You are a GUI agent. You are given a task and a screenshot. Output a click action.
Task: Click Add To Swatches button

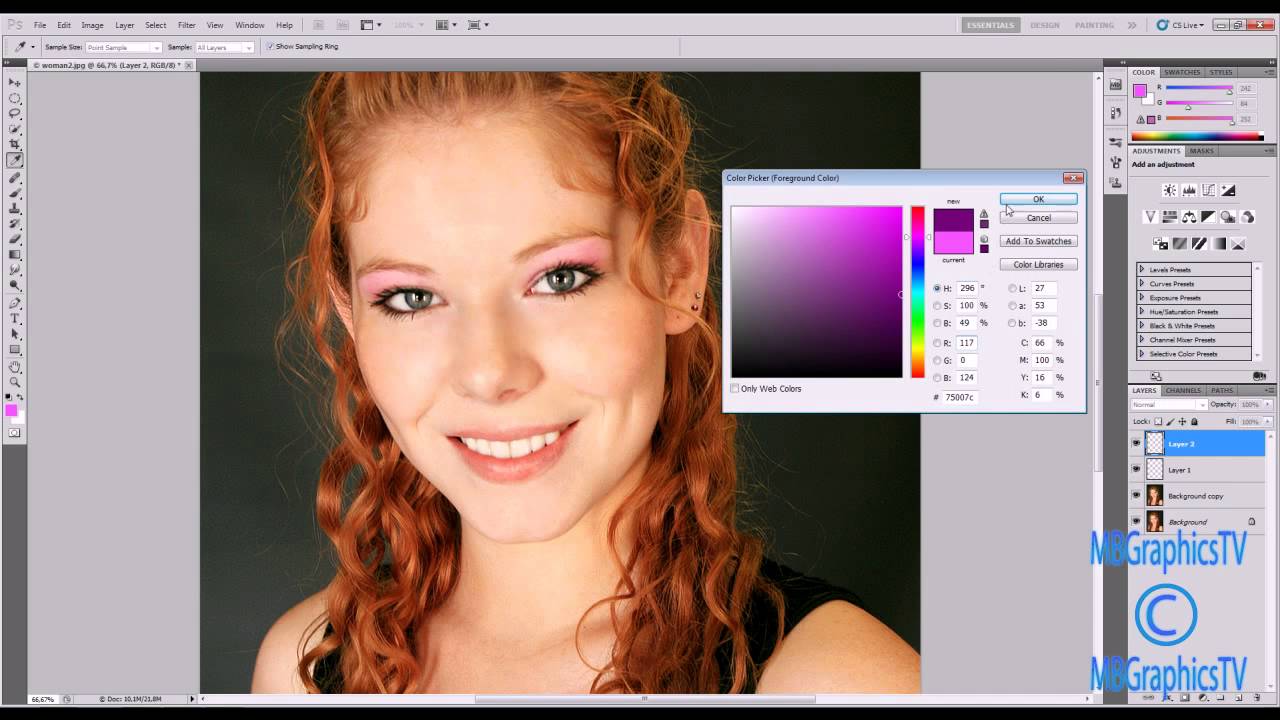coord(1038,241)
